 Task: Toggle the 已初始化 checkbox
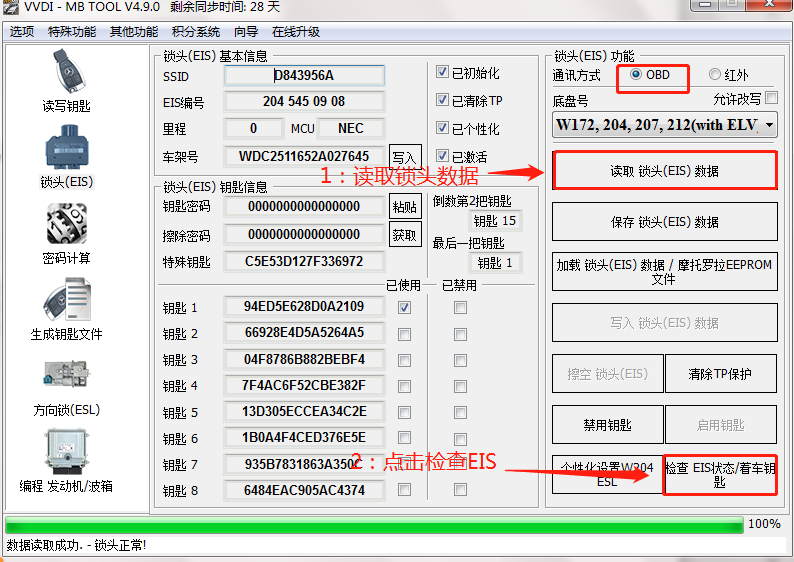point(442,72)
